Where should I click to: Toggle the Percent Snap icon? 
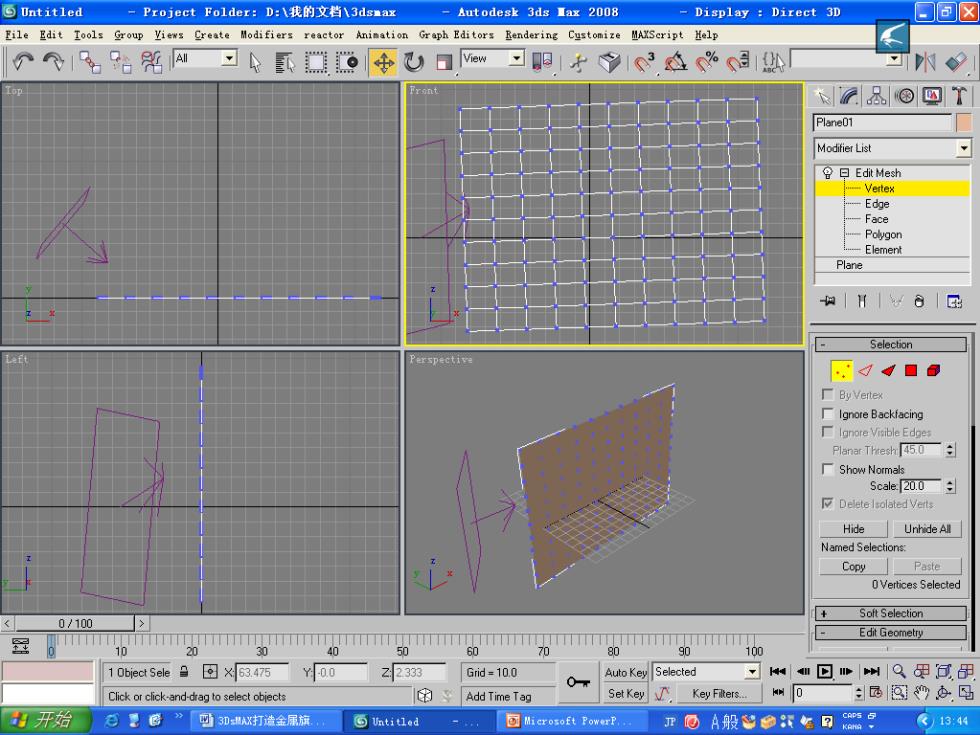[707, 61]
